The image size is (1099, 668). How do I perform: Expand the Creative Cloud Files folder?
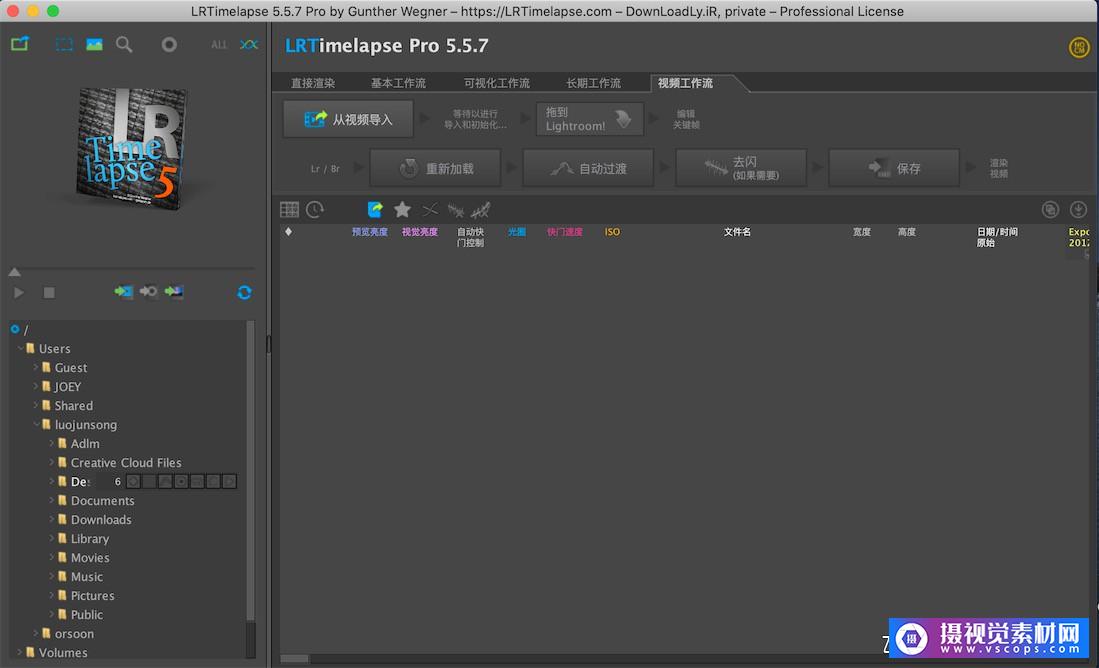(52, 462)
